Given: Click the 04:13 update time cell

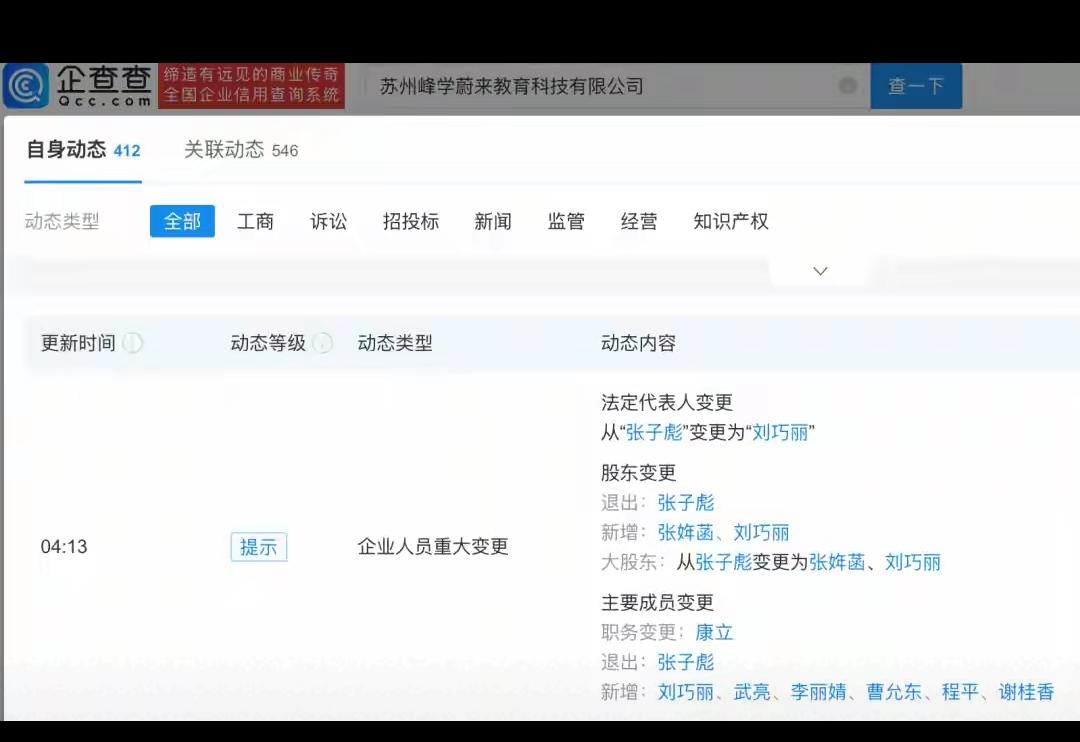Looking at the screenshot, I should [x=64, y=547].
